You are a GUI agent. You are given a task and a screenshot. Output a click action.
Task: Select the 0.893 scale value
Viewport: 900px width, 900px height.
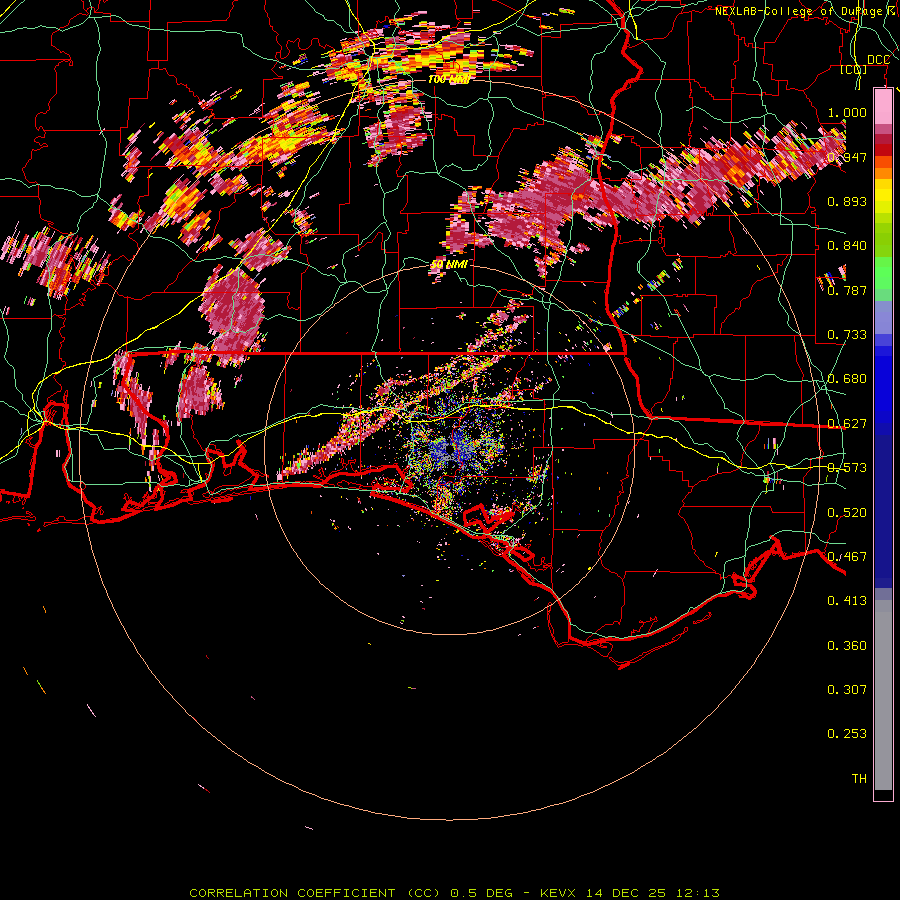pos(847,201)
